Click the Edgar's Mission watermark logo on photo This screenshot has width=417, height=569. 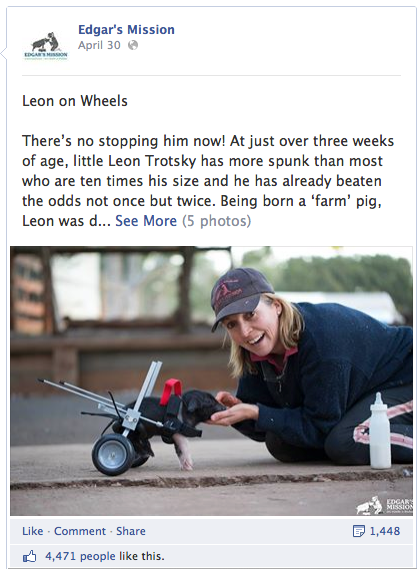(384, 505)
